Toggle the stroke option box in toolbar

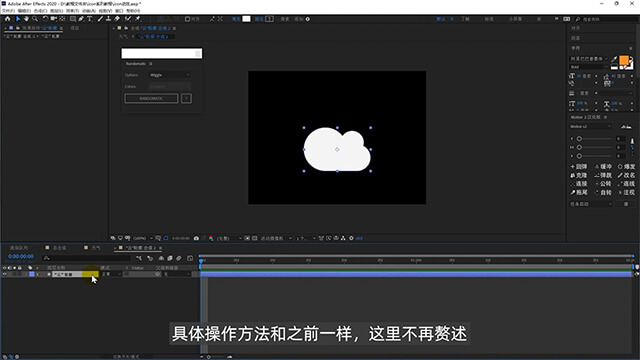pos(269,19)
